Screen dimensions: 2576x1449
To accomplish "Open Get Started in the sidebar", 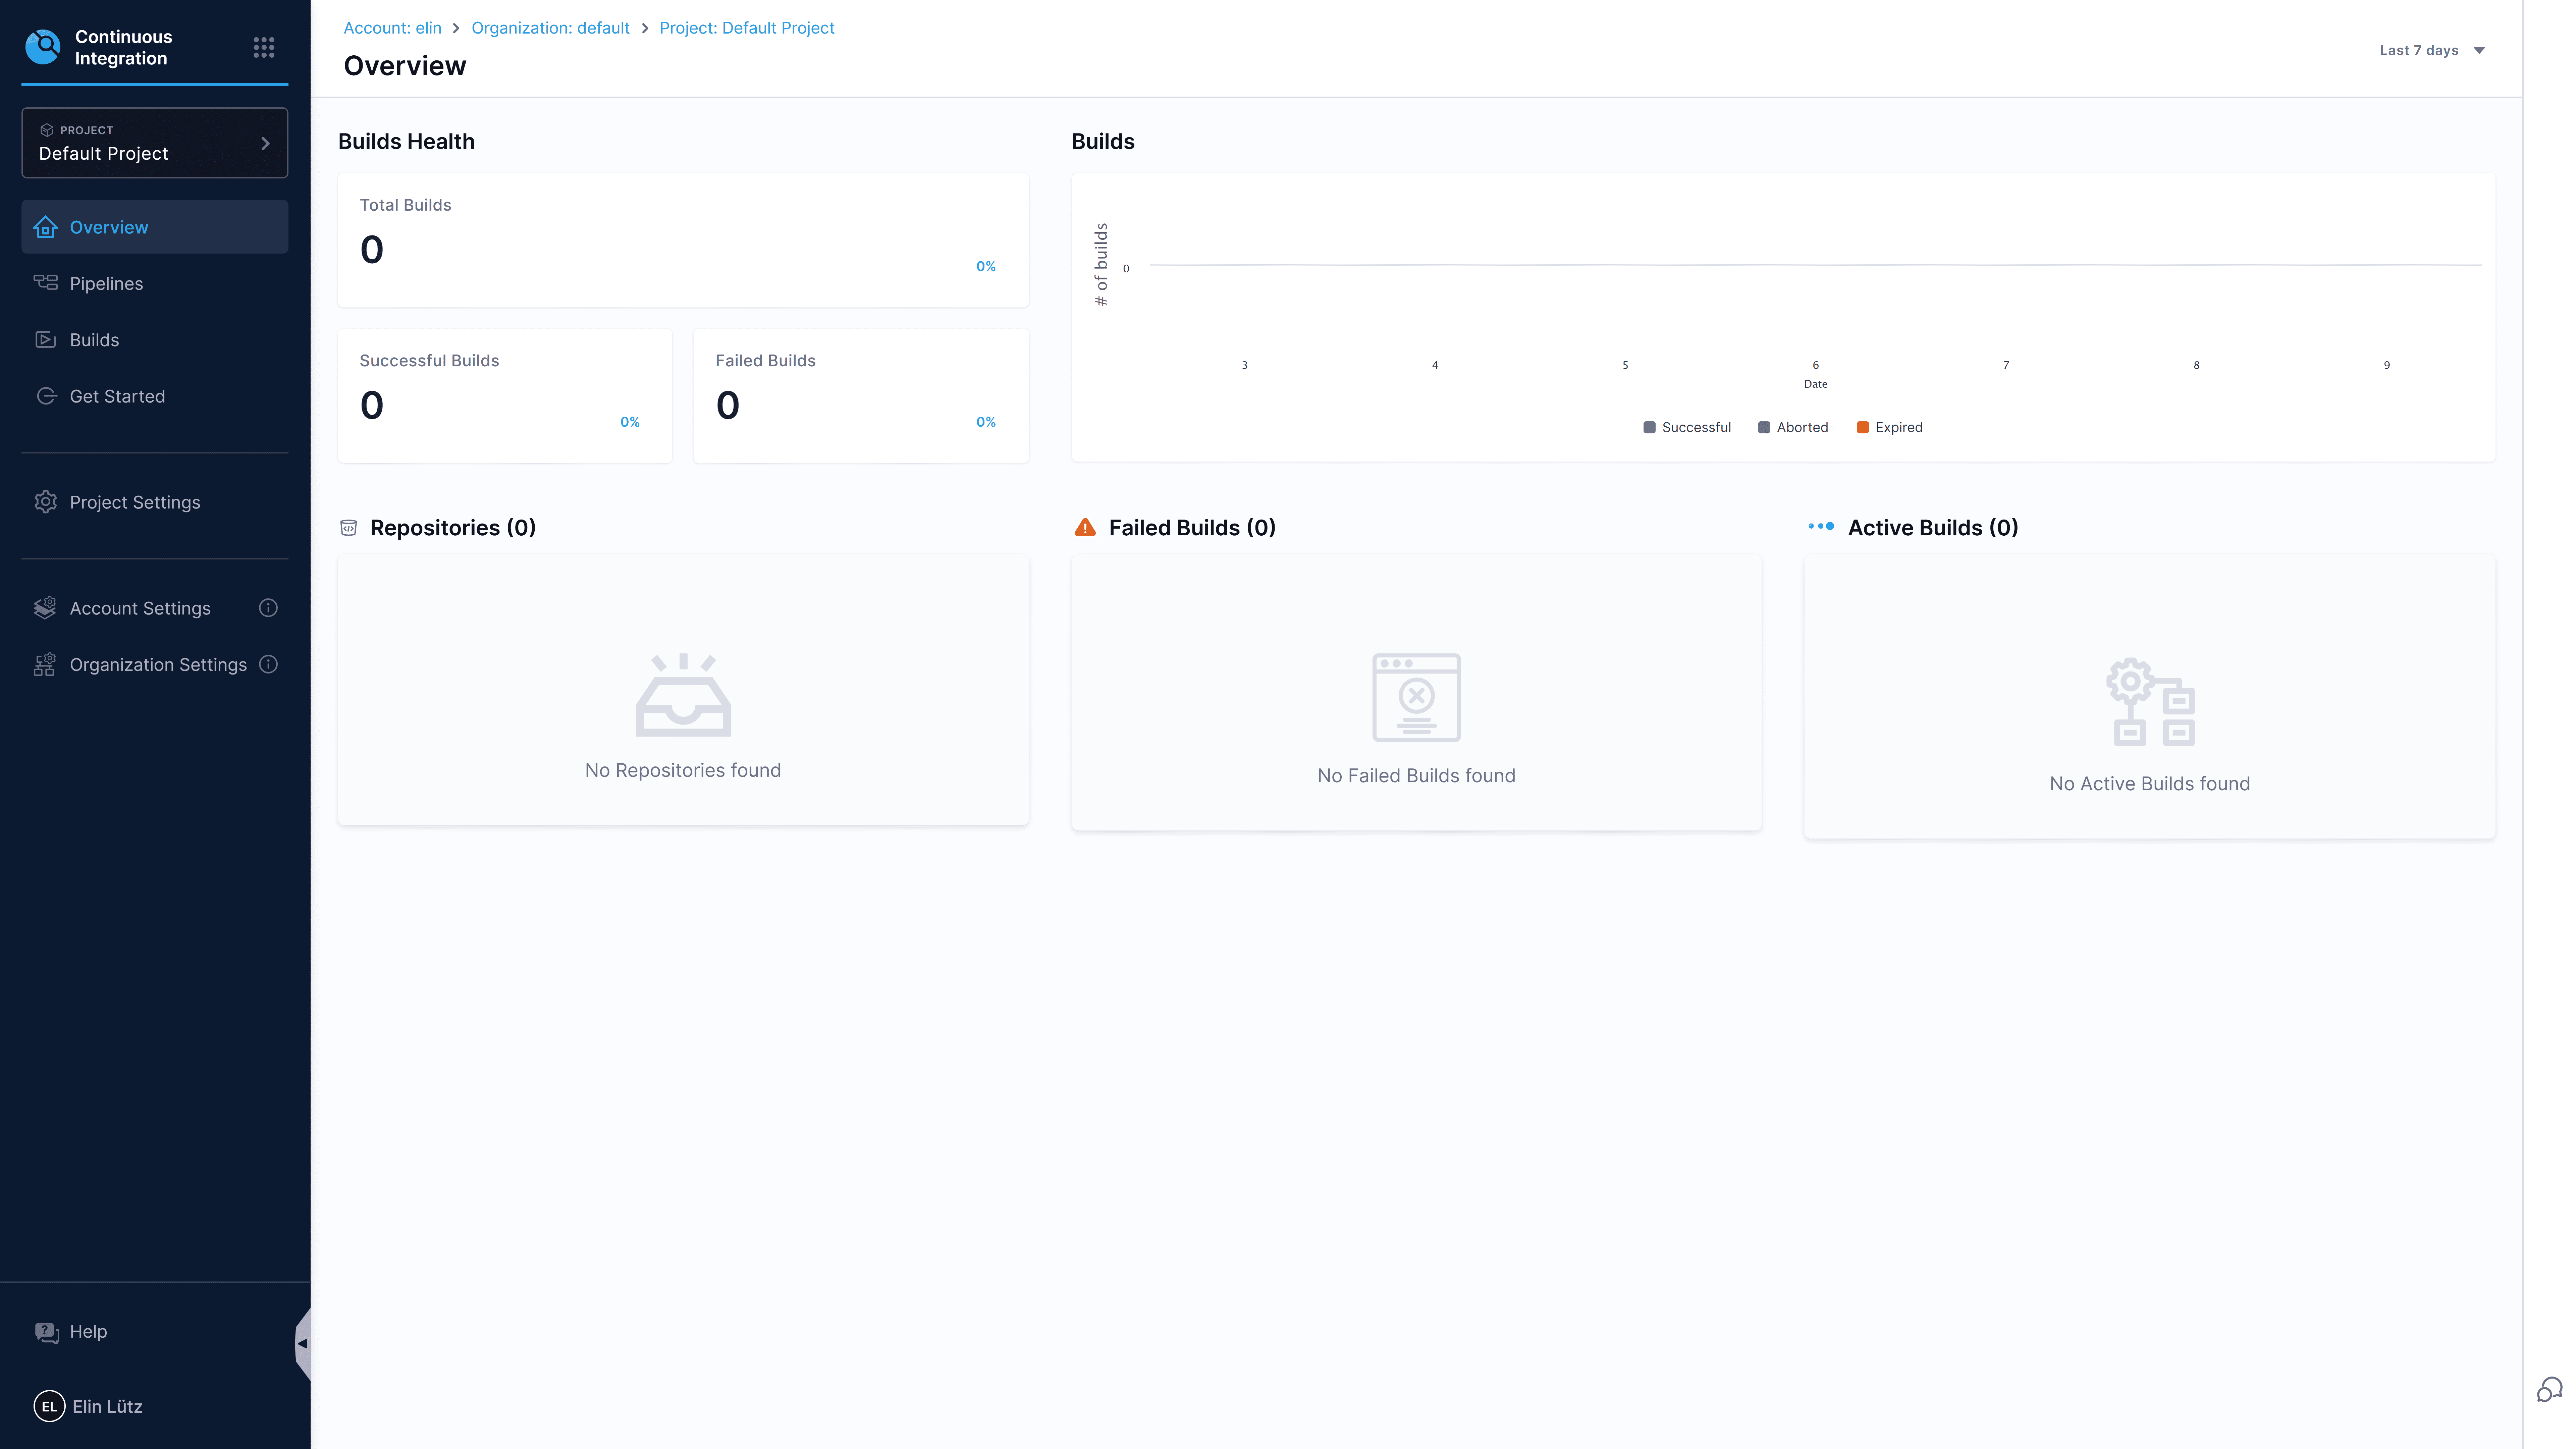I will 155,396.
